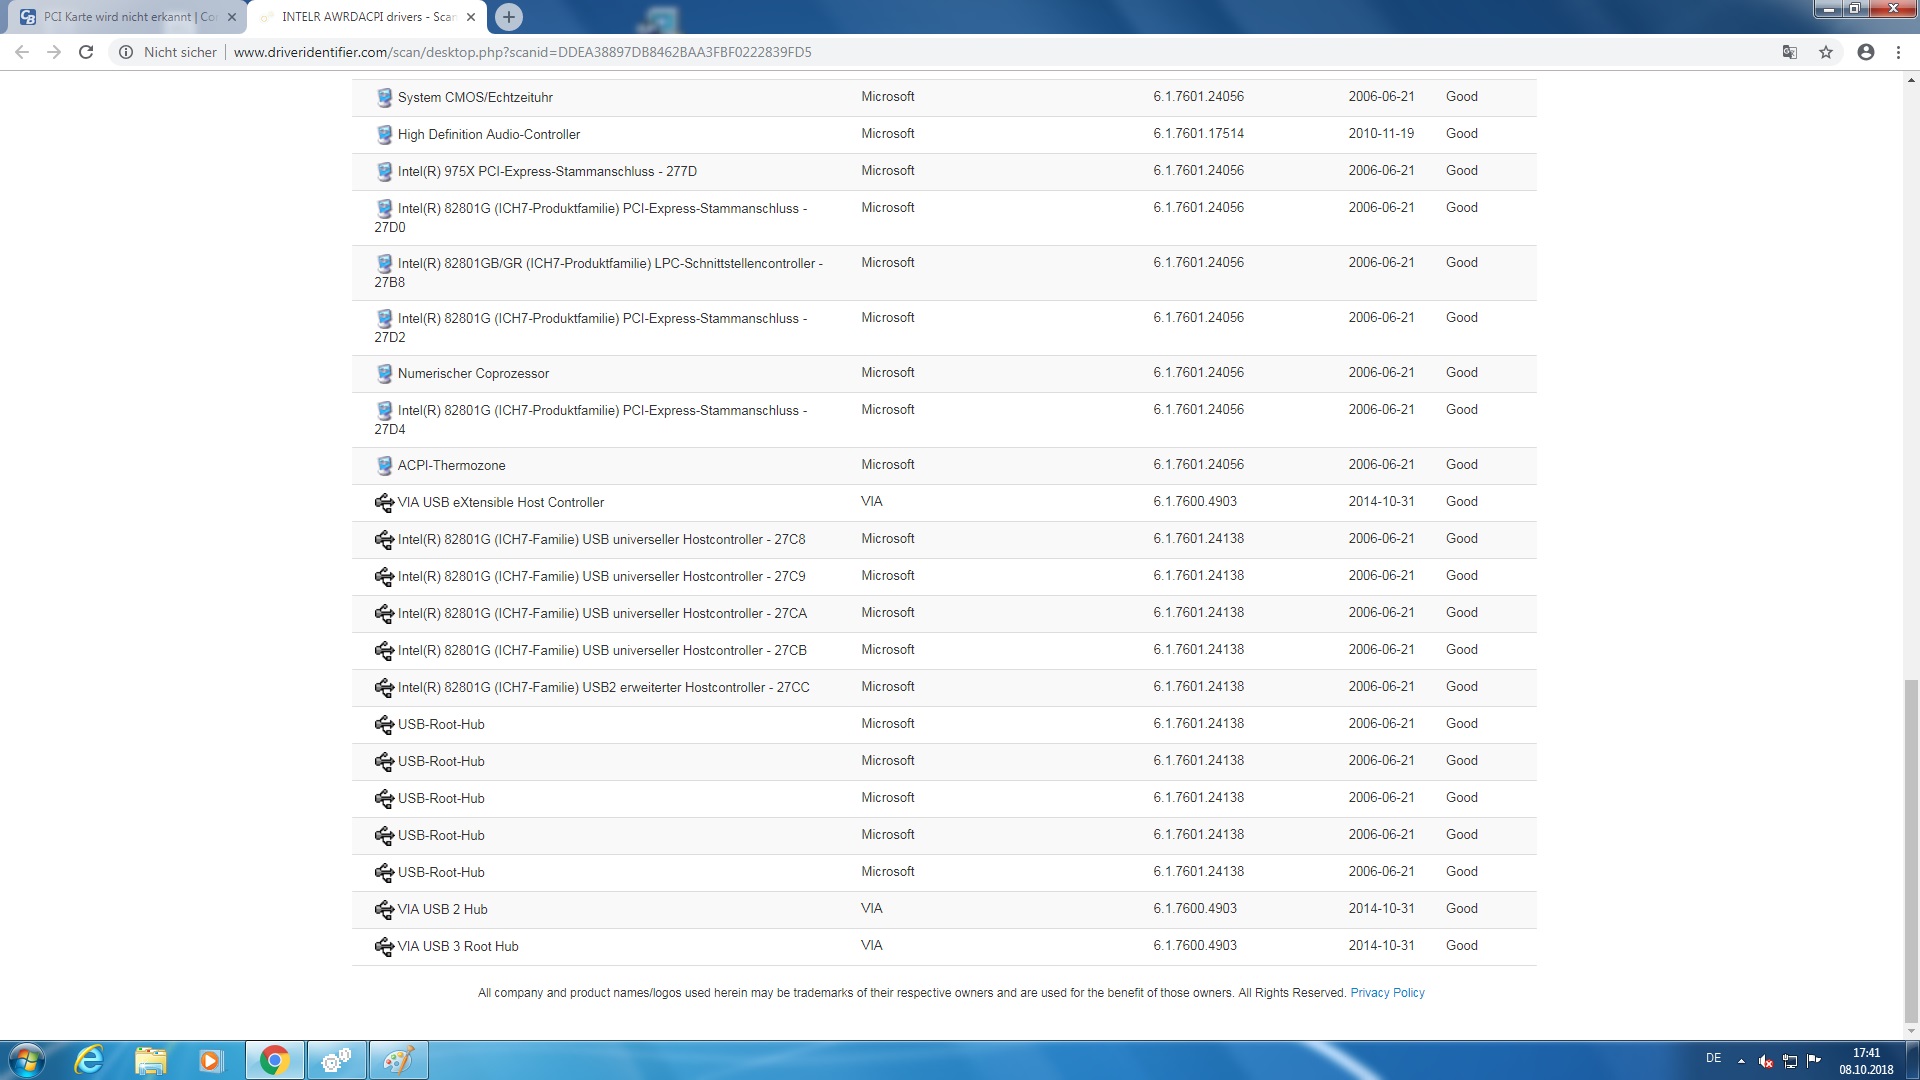Select 'VIA USB 3 Root Hub' text
The image size is (1920, 1080).
click(458, 946)
